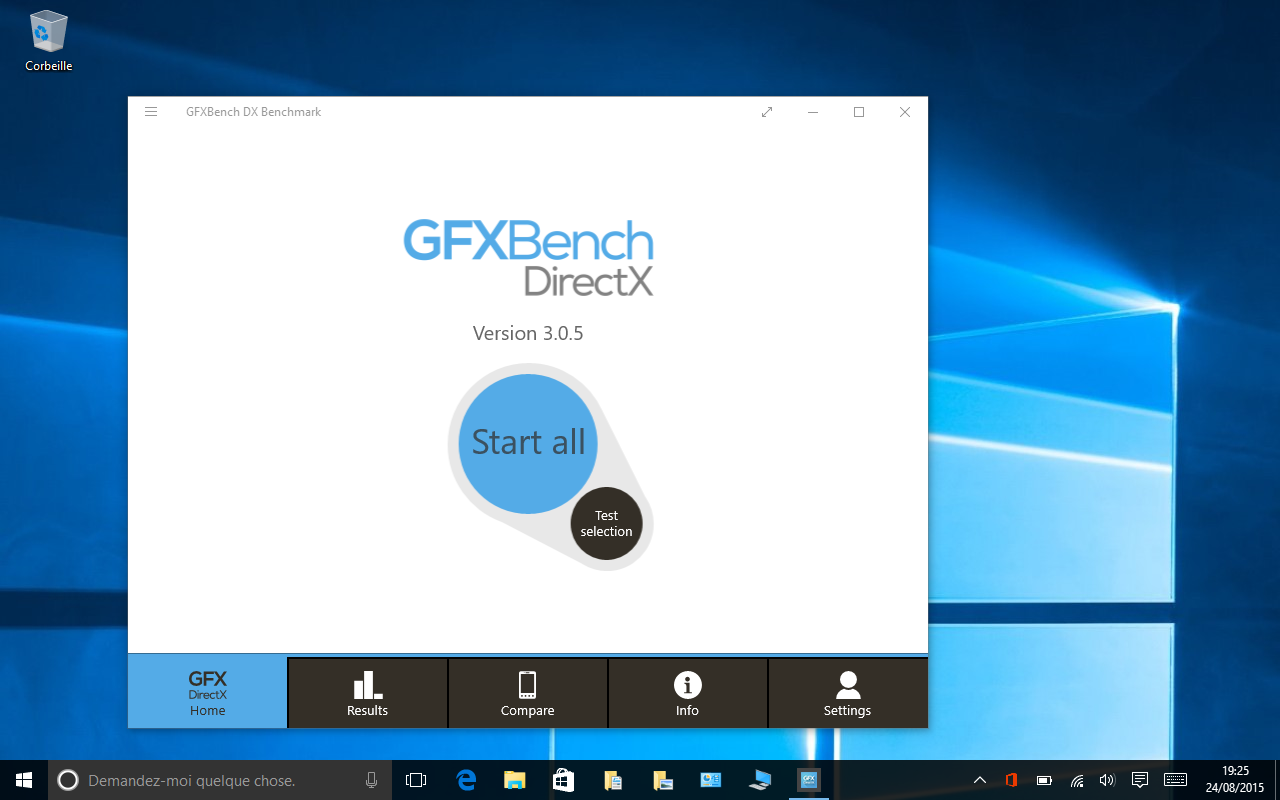Open the Corbeille recycle bin icon
The width and height of the screenshot is (1280, 800).
click(49, 41)
